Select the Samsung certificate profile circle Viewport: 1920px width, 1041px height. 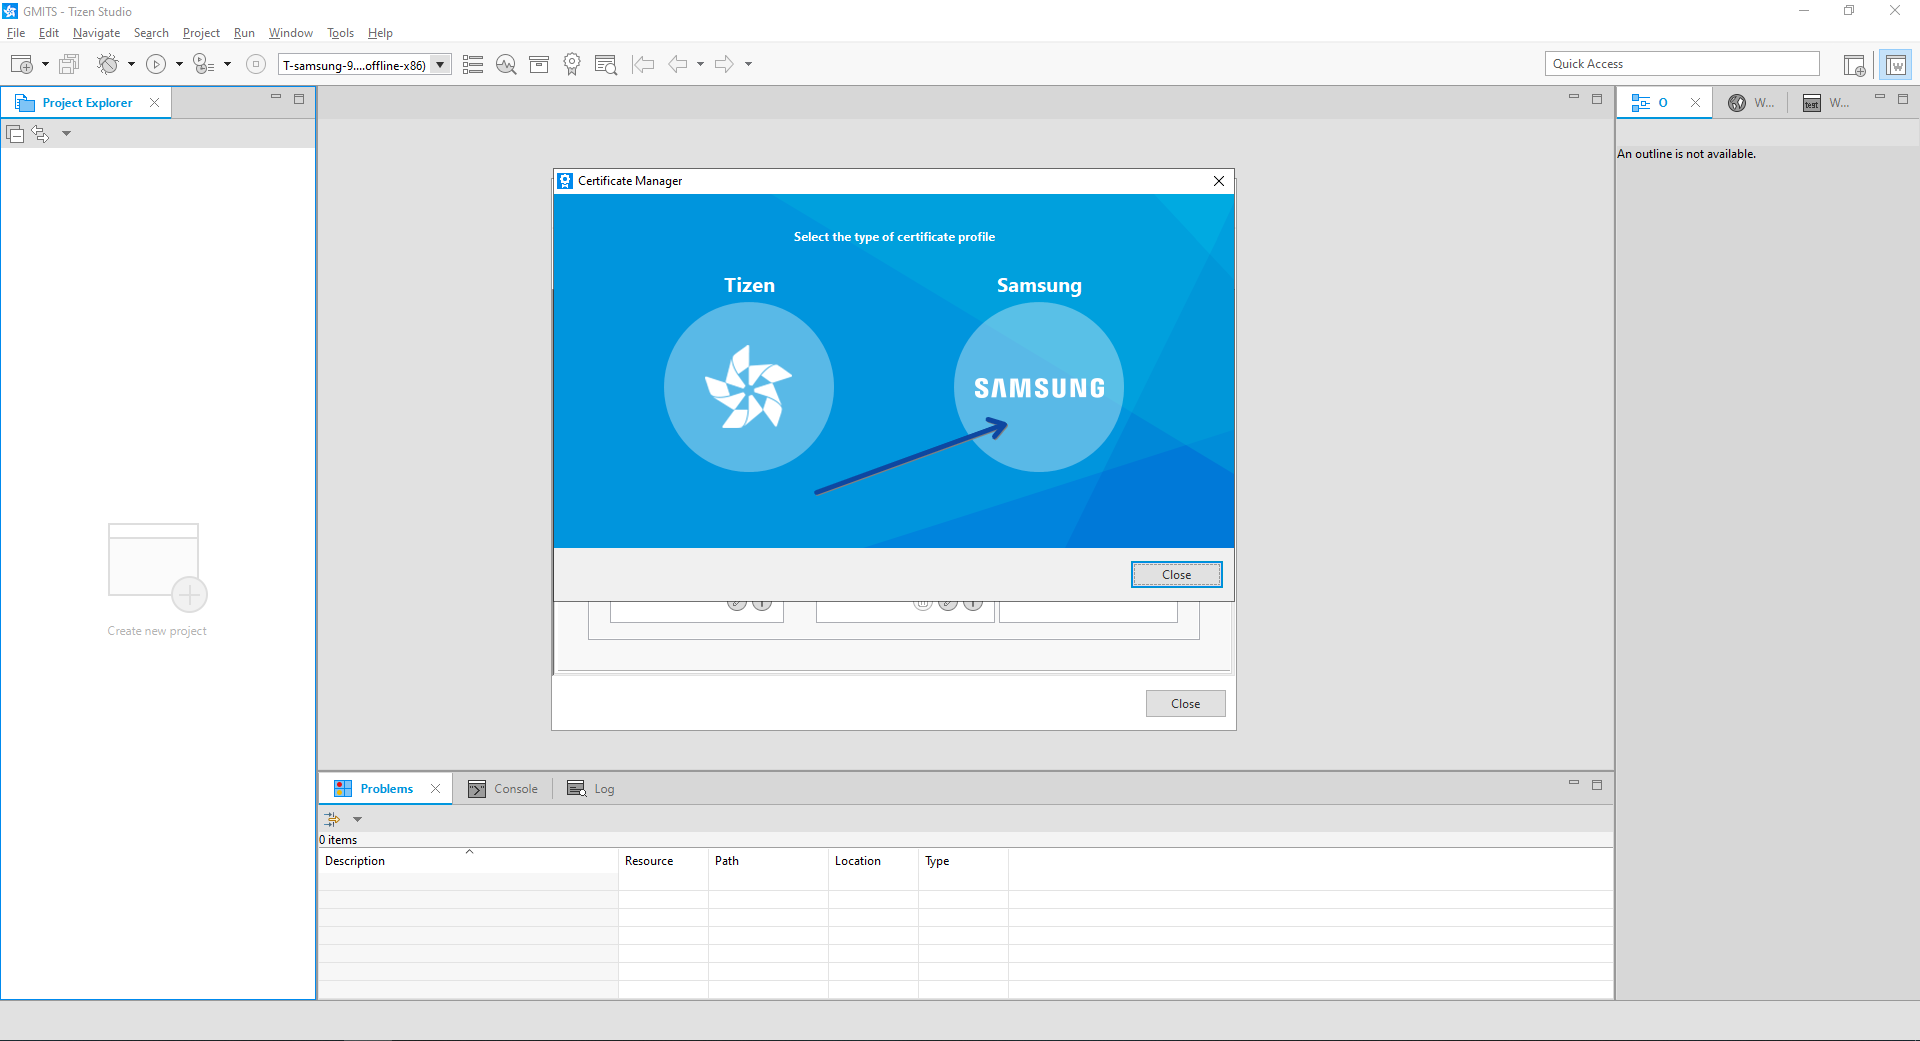coord(1039,387)
